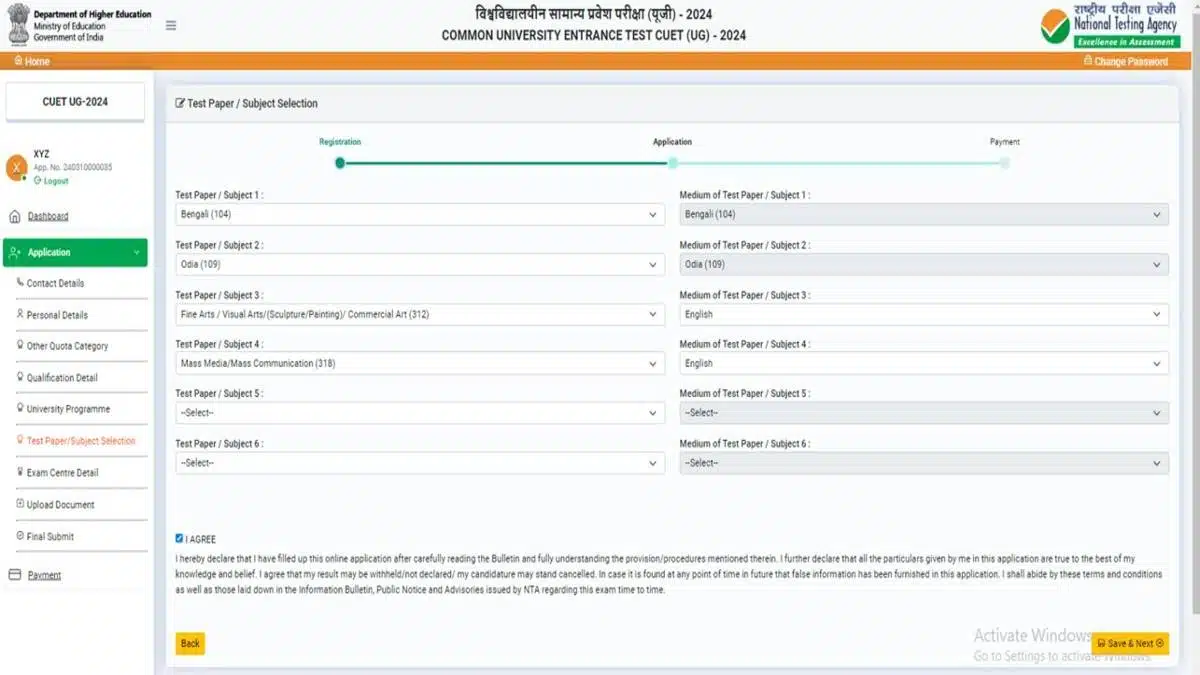Viewport: 1200px width, 675px height.
Task: Open Contact Details in sidebar
Action: coord(55,283)
